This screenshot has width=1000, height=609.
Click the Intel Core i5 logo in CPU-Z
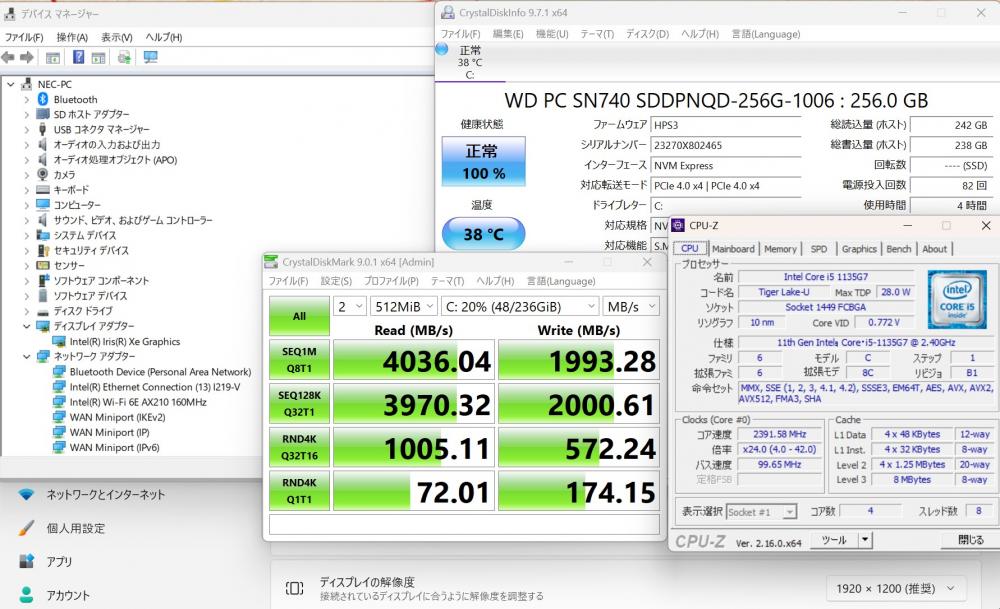pyautogui.click(x=957, y=299)
